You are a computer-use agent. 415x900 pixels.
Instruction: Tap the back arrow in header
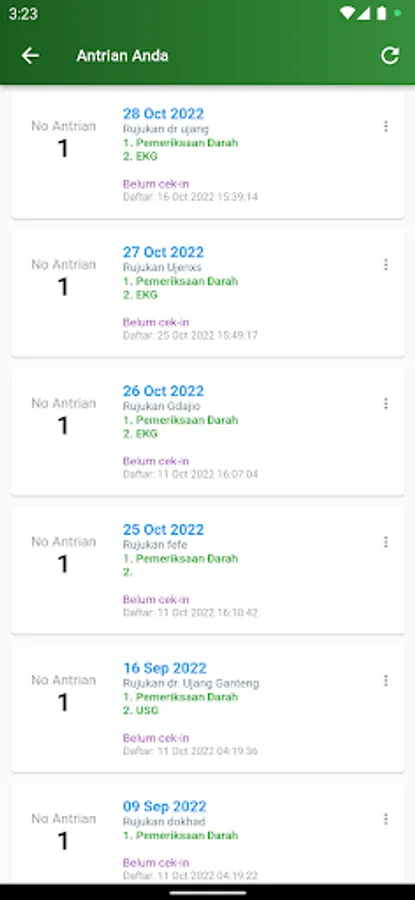[x=30, y=56]
